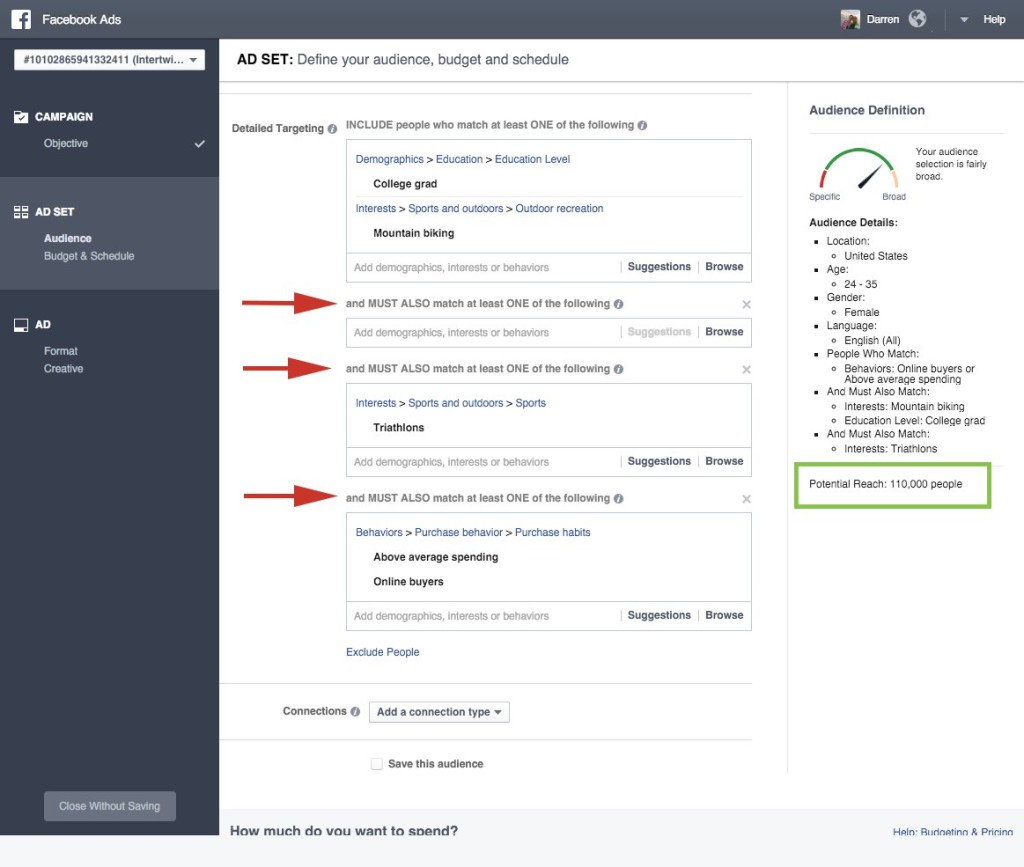Viewport: 1024px width, 867px height.
Task: Click Darren's profile picture thumbnail
Action: point(850,19)
